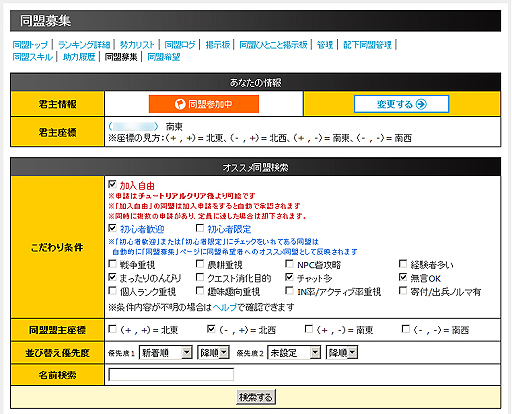Open the 未設定 priority 2 dropdown
This screenshot has height=414, width=512.
(x=294, y=352)
